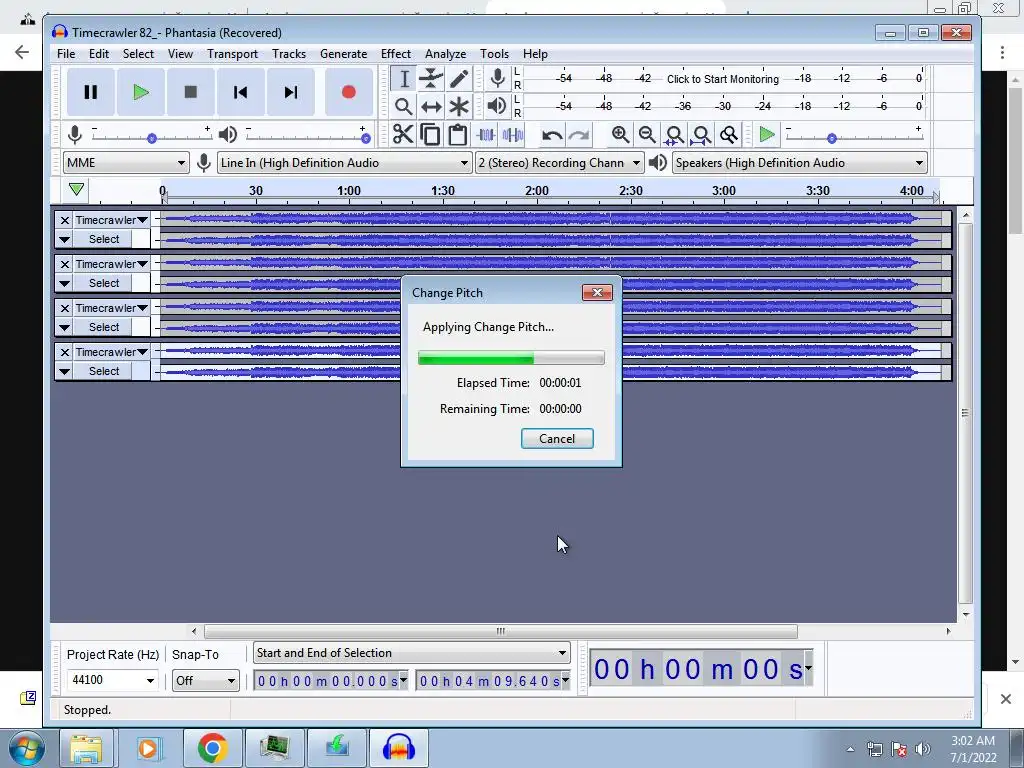1024x768 pixels.
Task: Select the Envelope tool
Action: click(x=431, y=79)
